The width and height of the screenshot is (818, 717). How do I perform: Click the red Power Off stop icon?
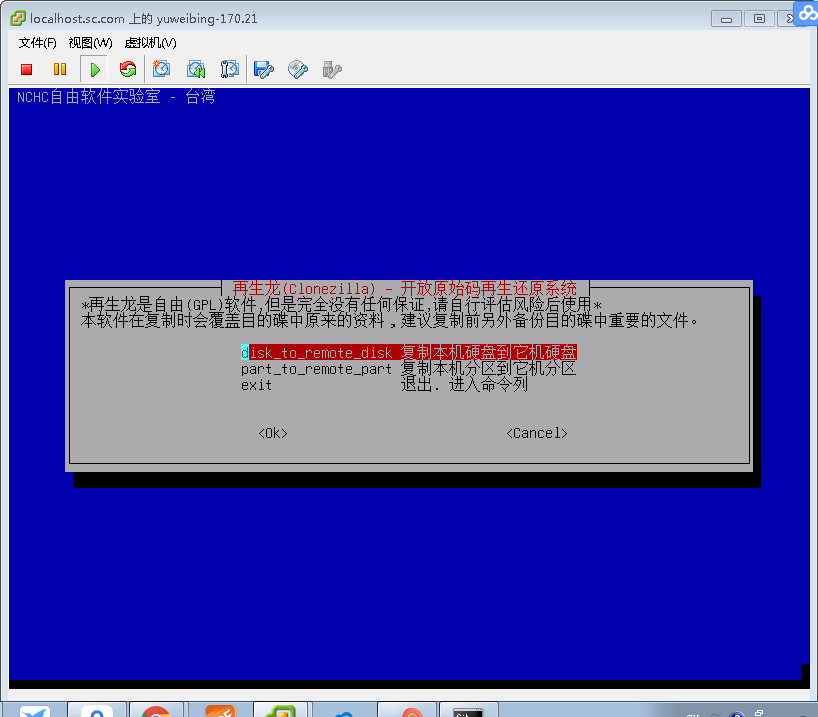pyautogui.click(x=27, y=69)
